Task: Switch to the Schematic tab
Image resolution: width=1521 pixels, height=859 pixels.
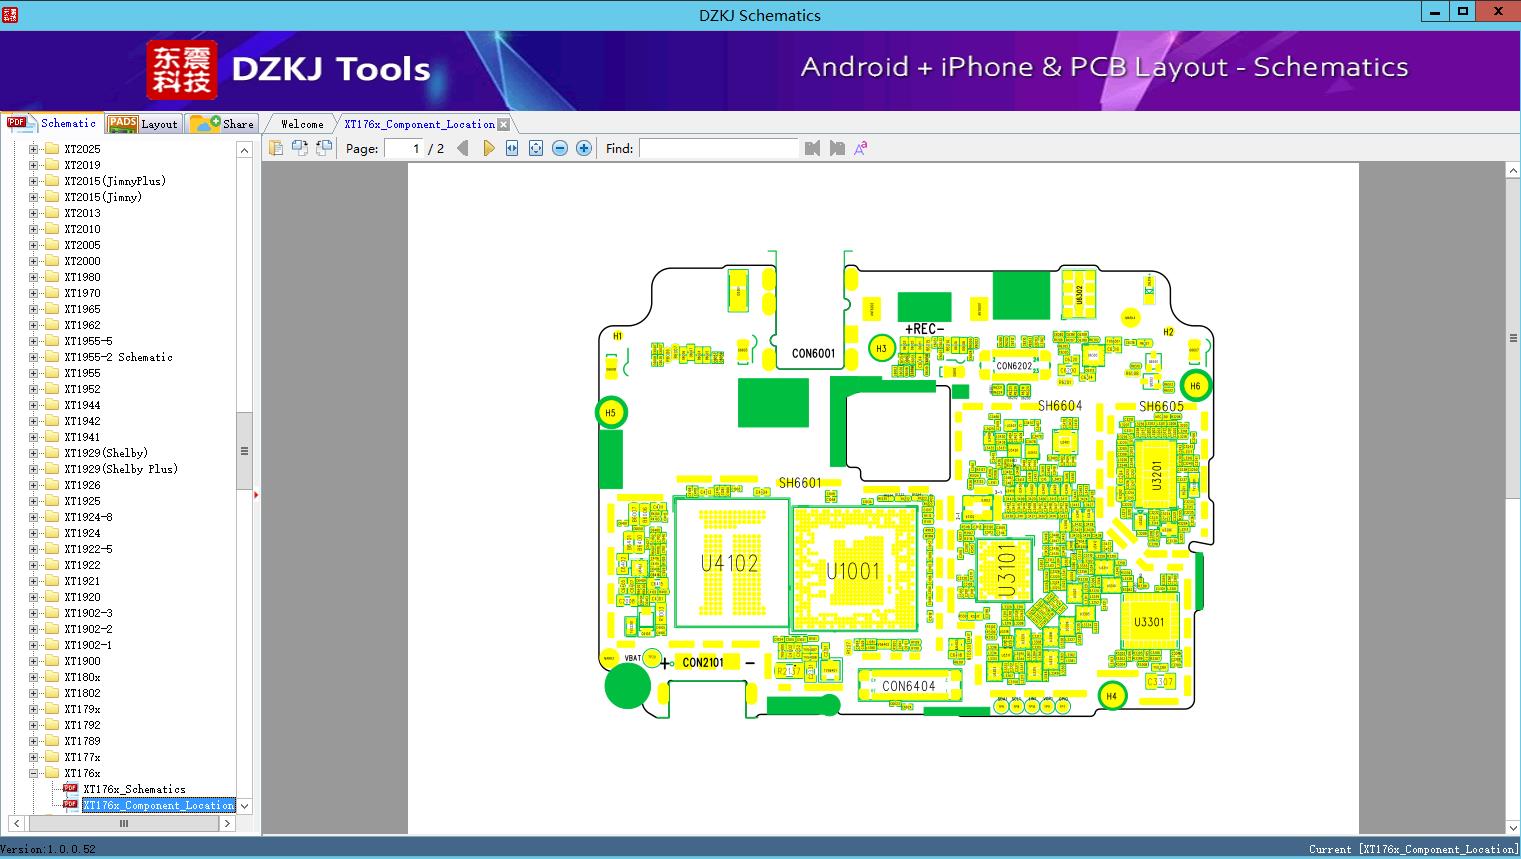Action: (x=52, y=123)
